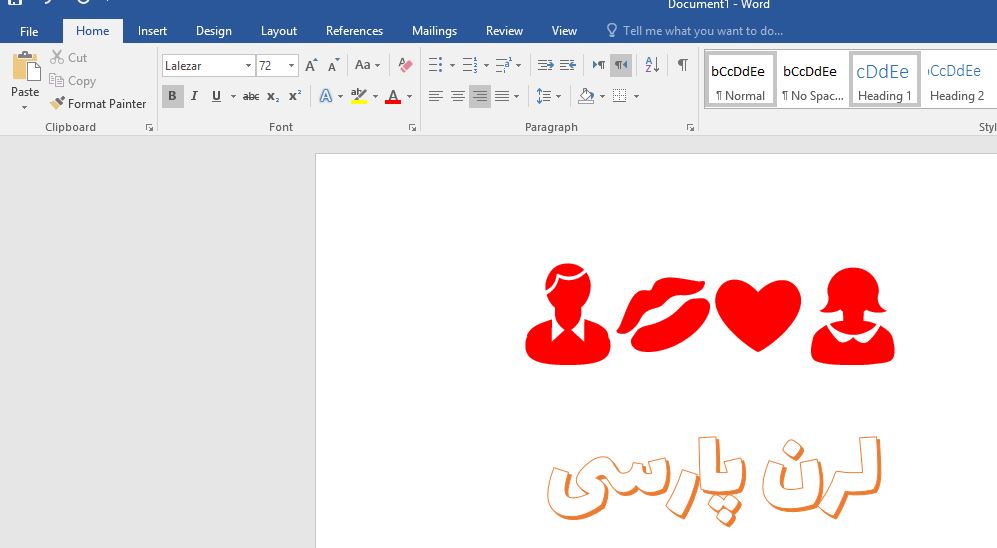Apply the Normal style
Image resolution: width=997 pixels, height=548 pixels.
(x=740, y=79)
